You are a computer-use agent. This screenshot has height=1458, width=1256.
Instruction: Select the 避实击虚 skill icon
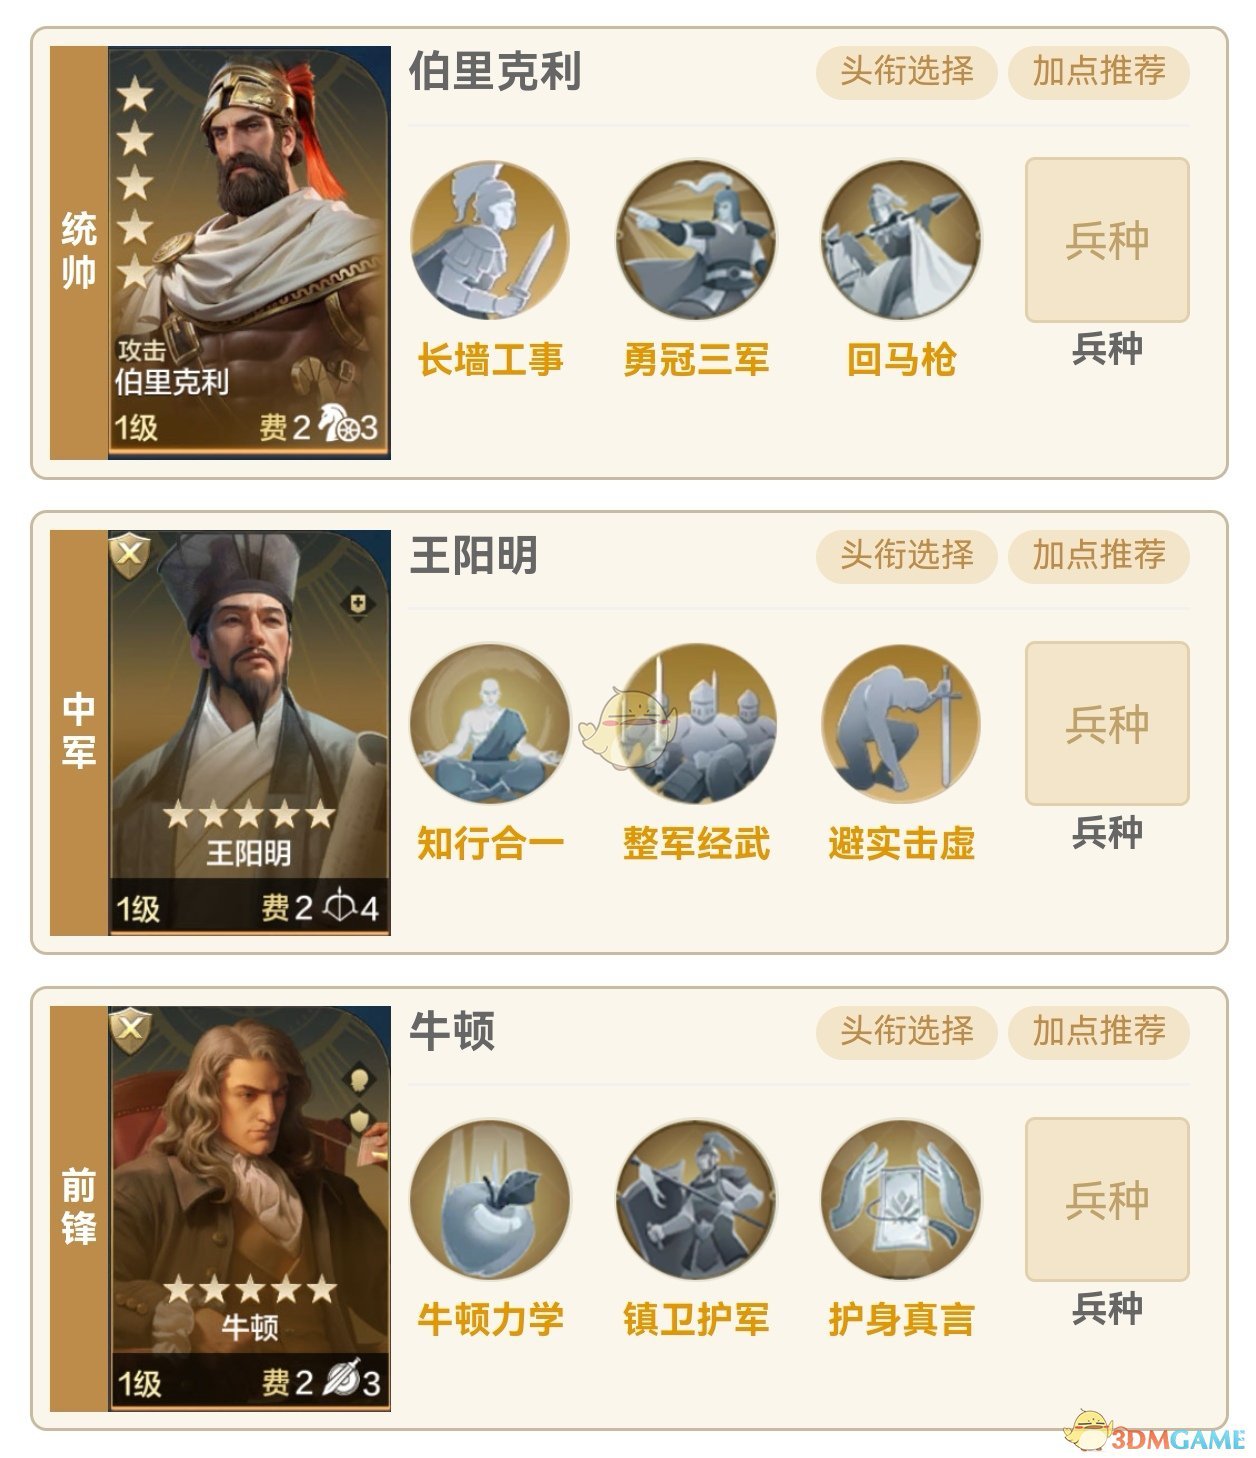coord(901,724)
